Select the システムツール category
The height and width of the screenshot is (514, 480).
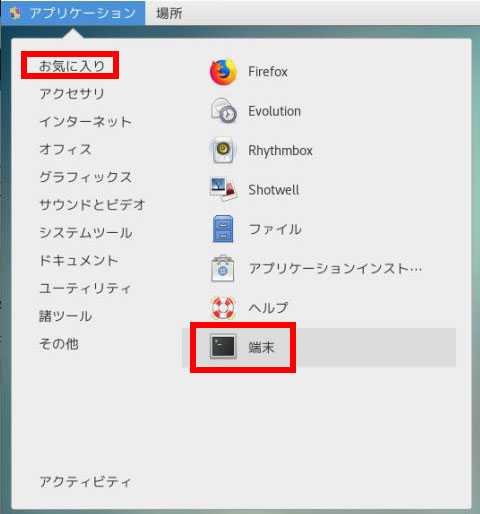pos(86,233)
